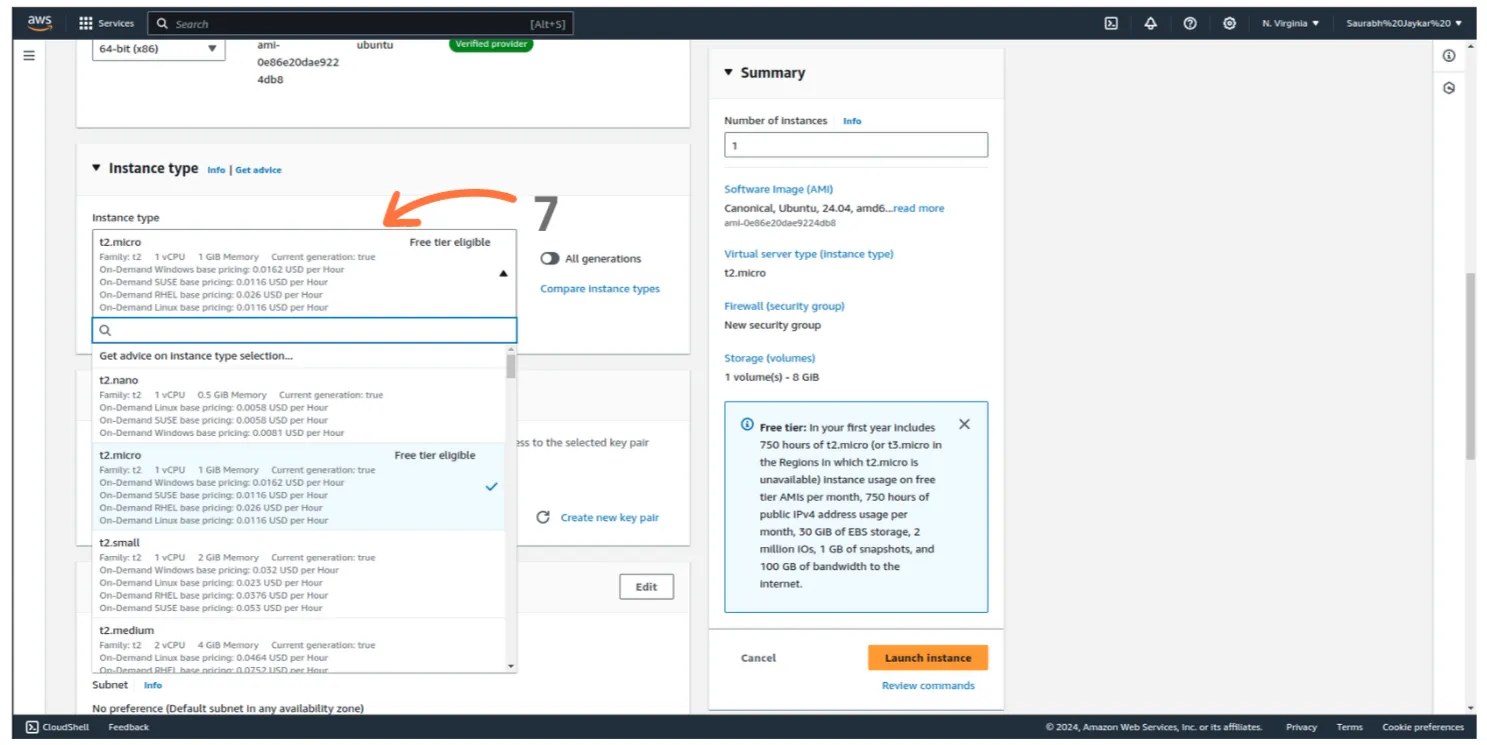Select the t2.micro option in the list
The height and width of the screenshot is (745, 1487).
(x=298, y=487)
